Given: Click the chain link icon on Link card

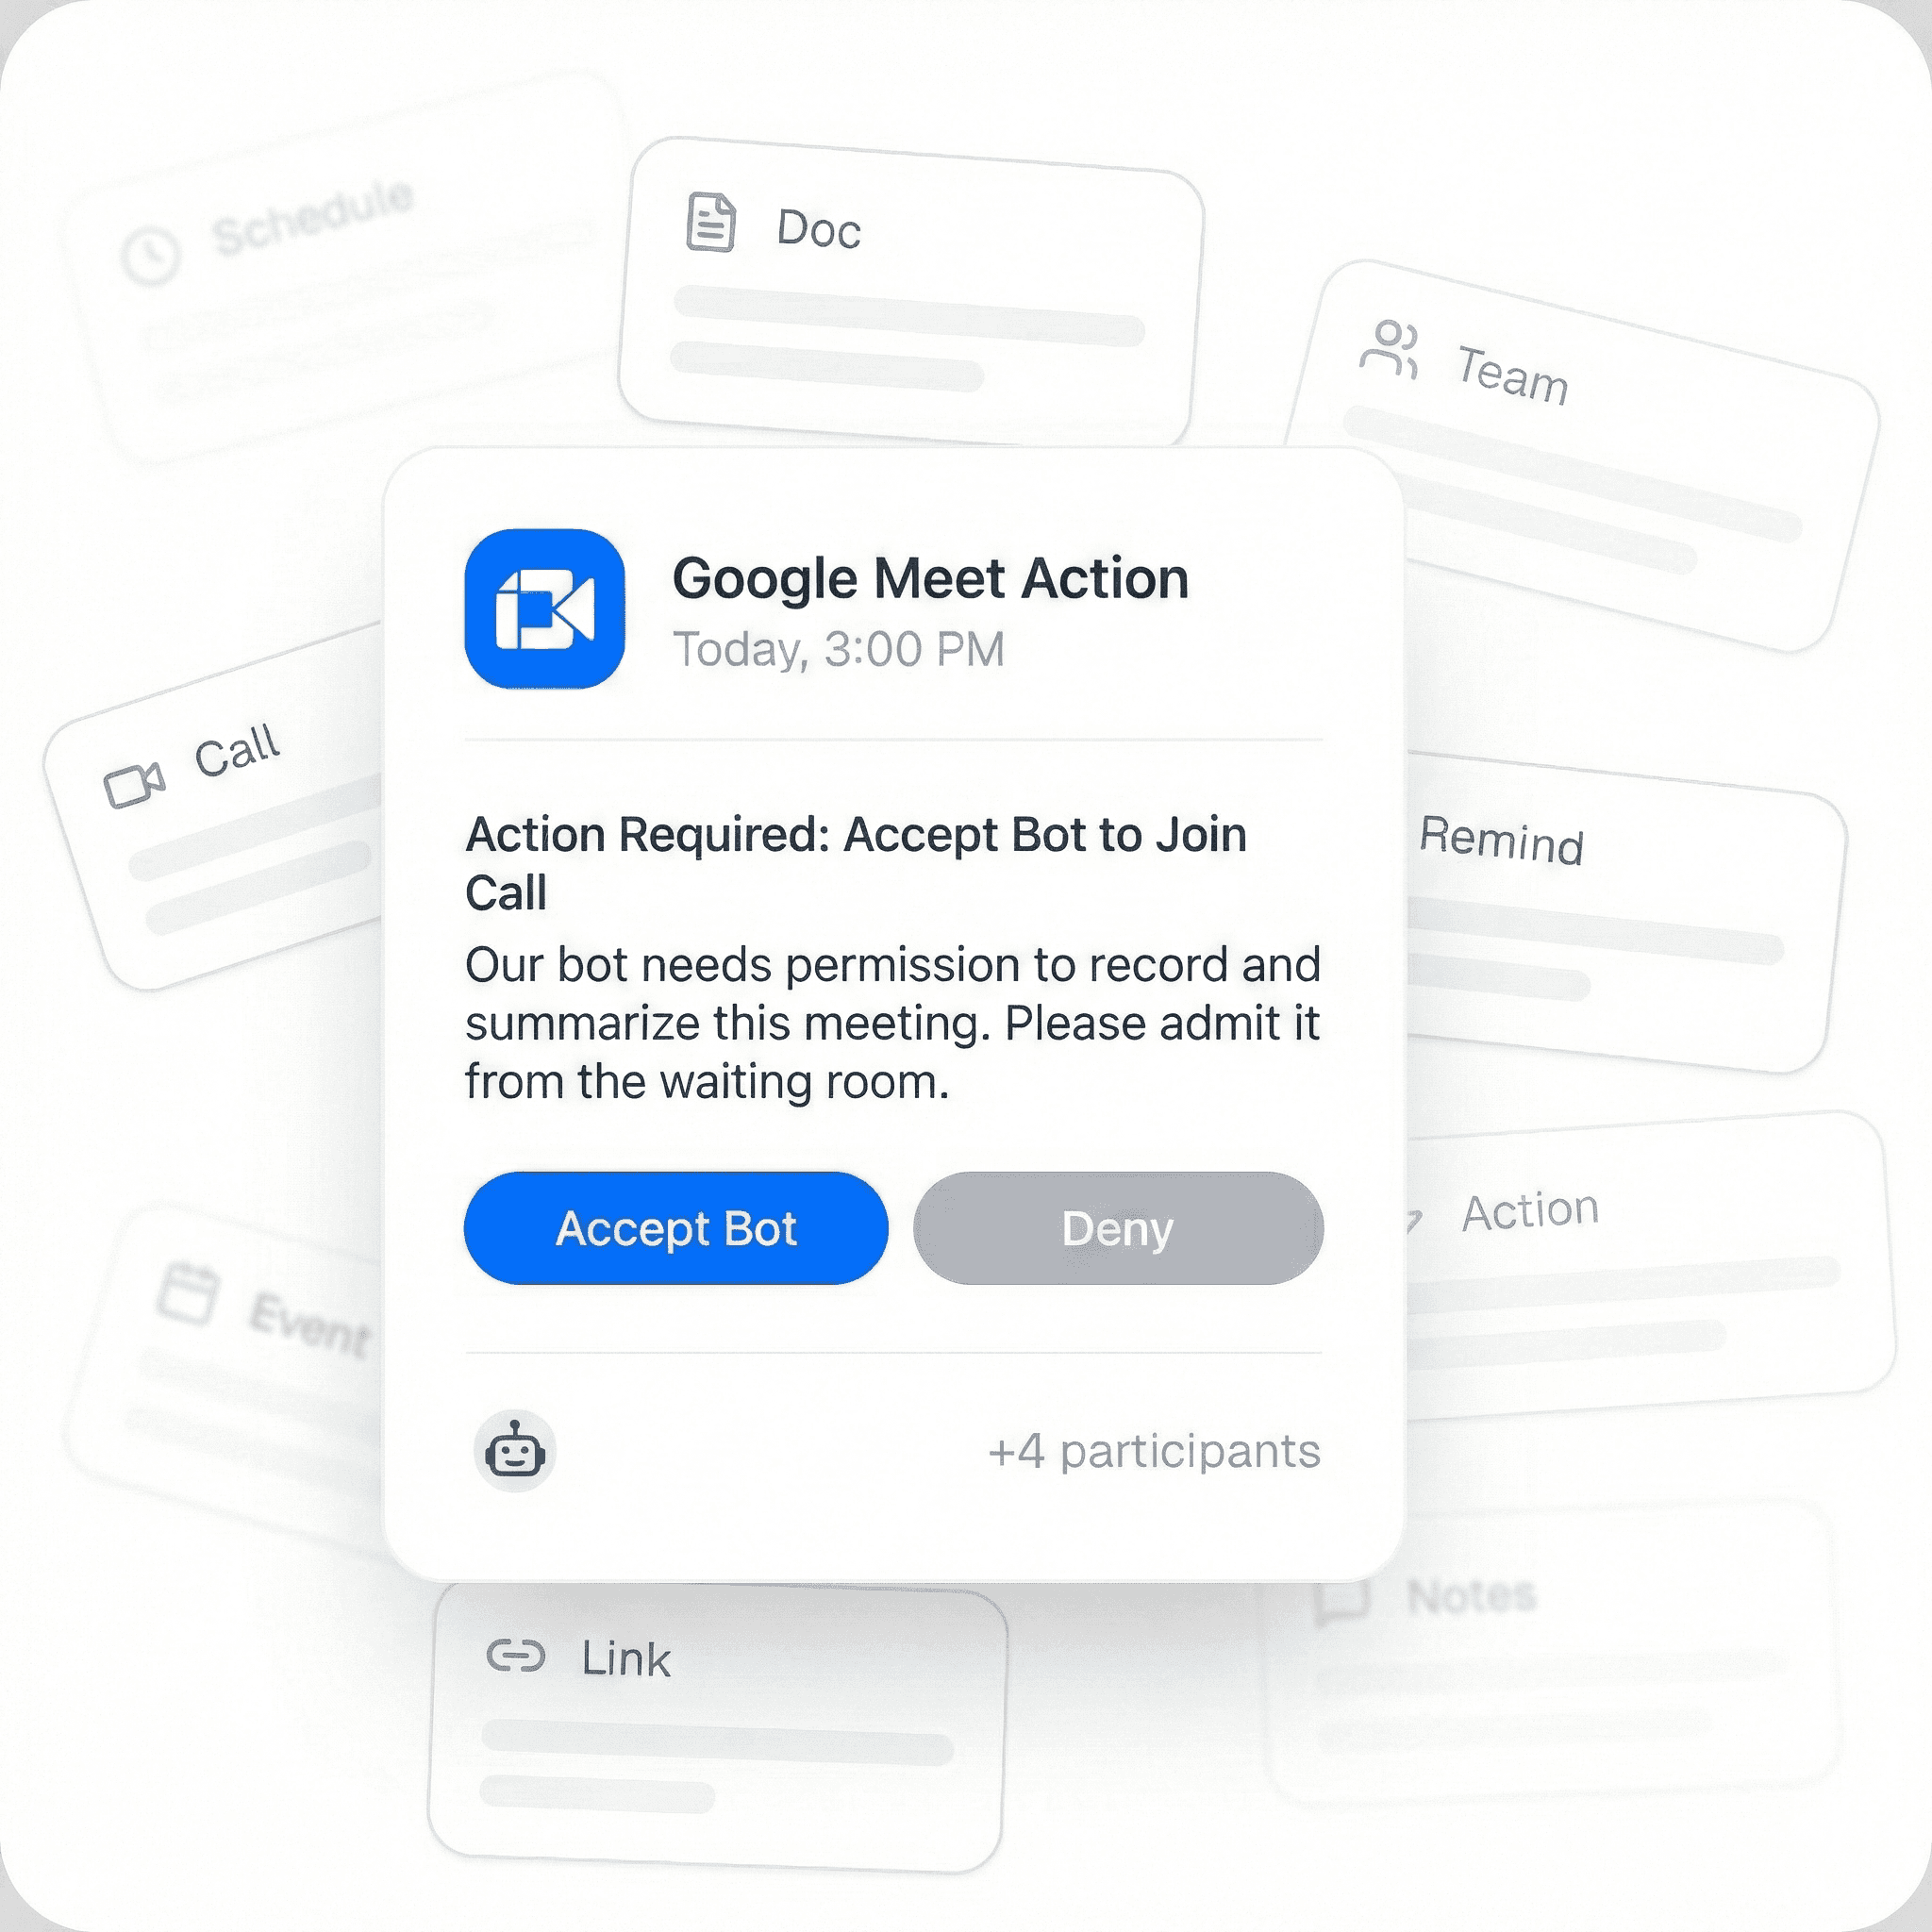Looking at the screenshot, I should [x=516, y=1656].
